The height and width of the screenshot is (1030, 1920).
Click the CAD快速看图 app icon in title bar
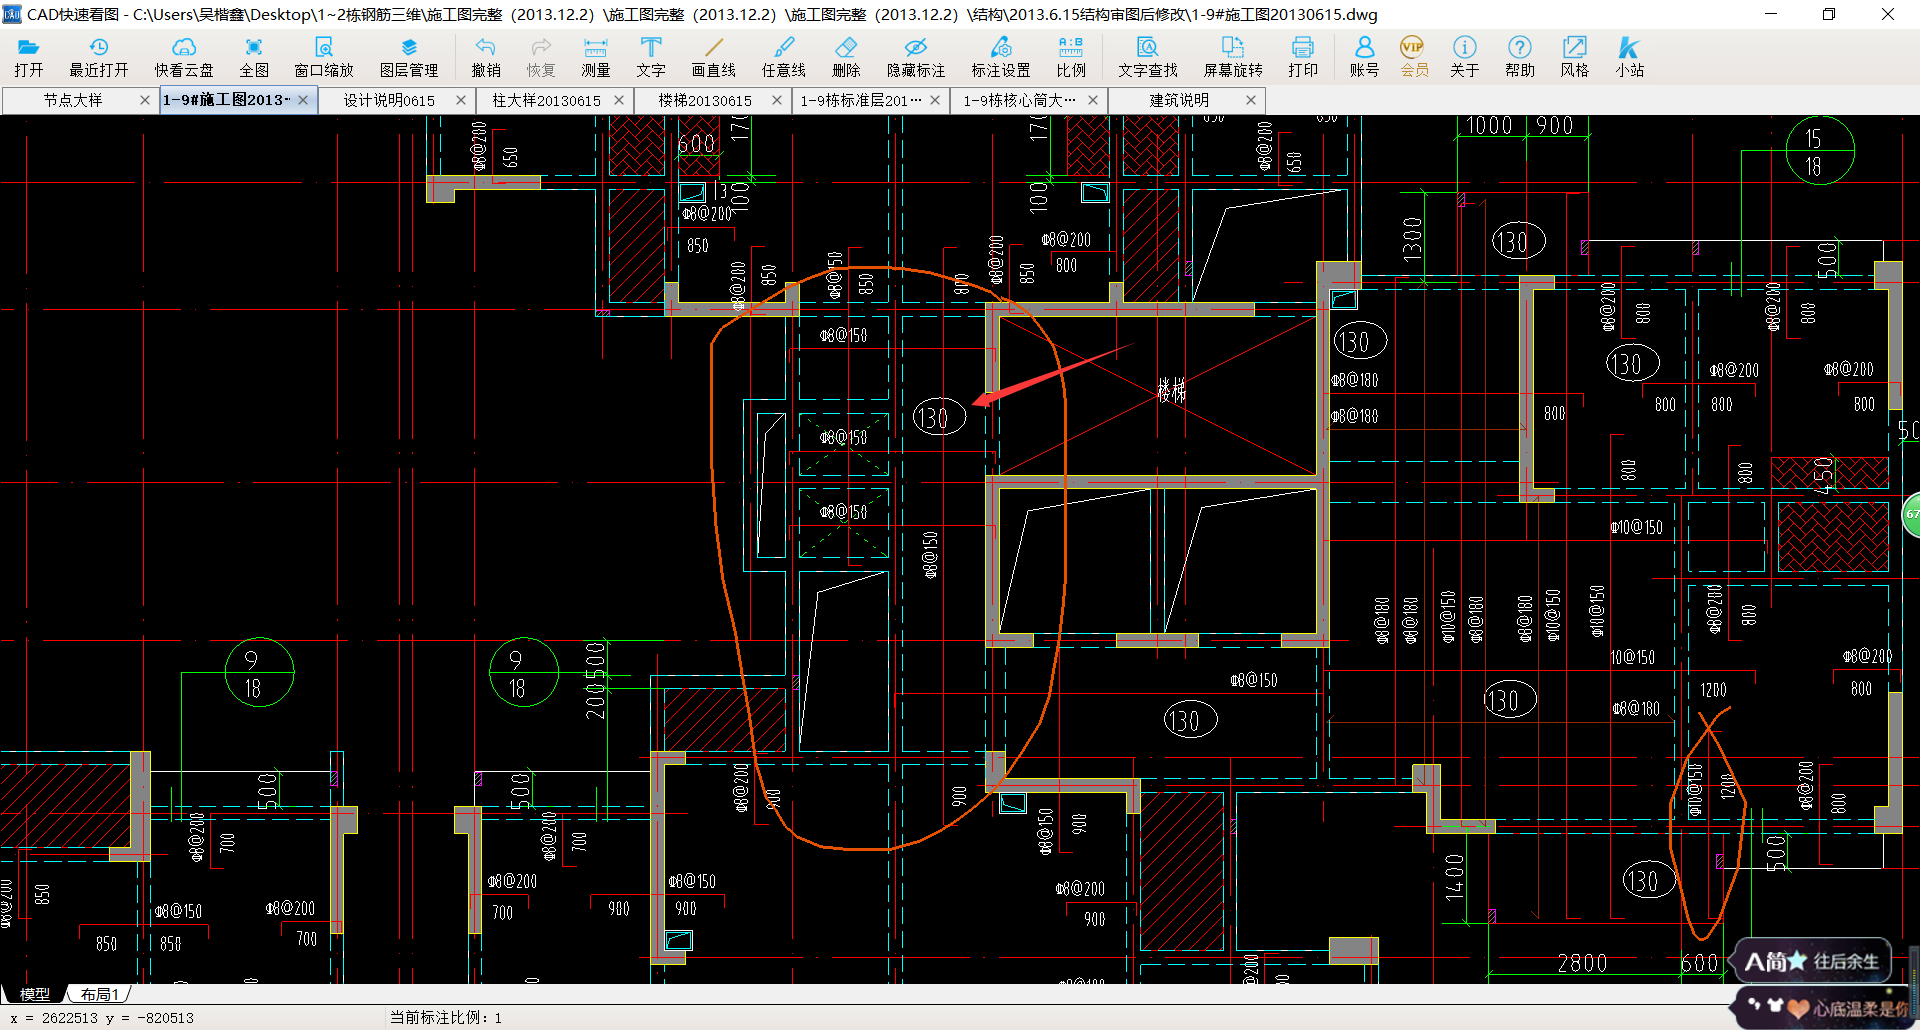12,14
